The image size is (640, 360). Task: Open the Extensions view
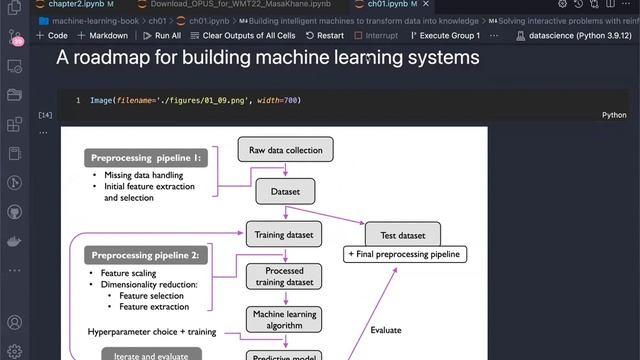point(15,124)
